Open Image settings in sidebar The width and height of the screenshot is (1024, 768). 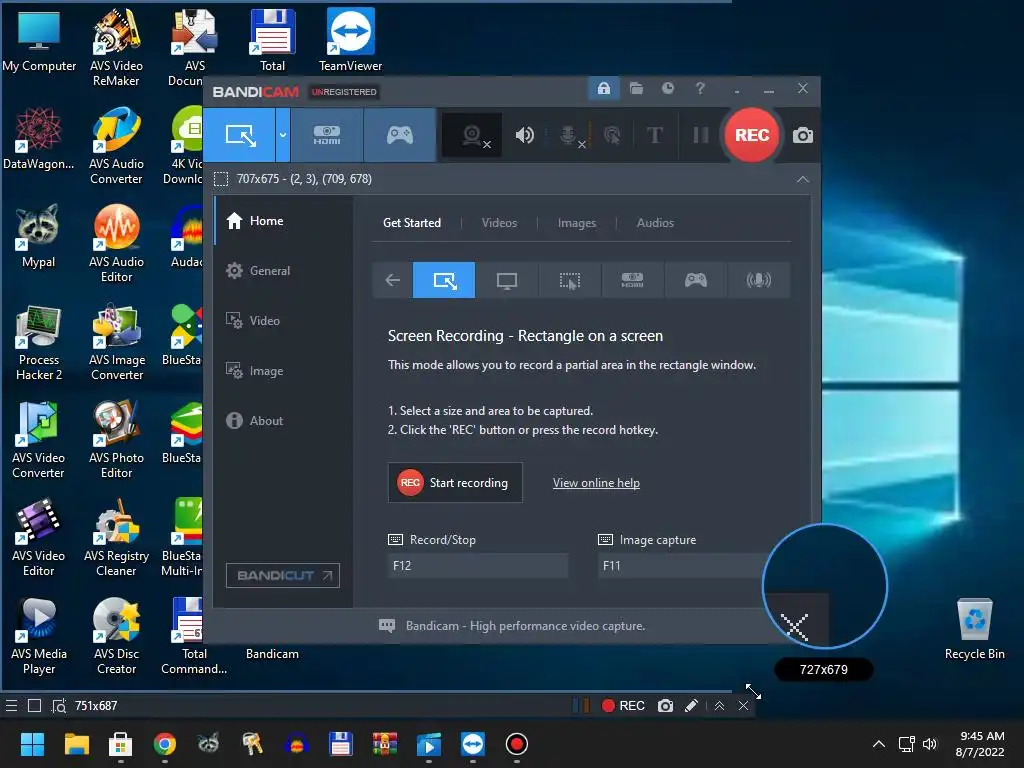(283, 370)
